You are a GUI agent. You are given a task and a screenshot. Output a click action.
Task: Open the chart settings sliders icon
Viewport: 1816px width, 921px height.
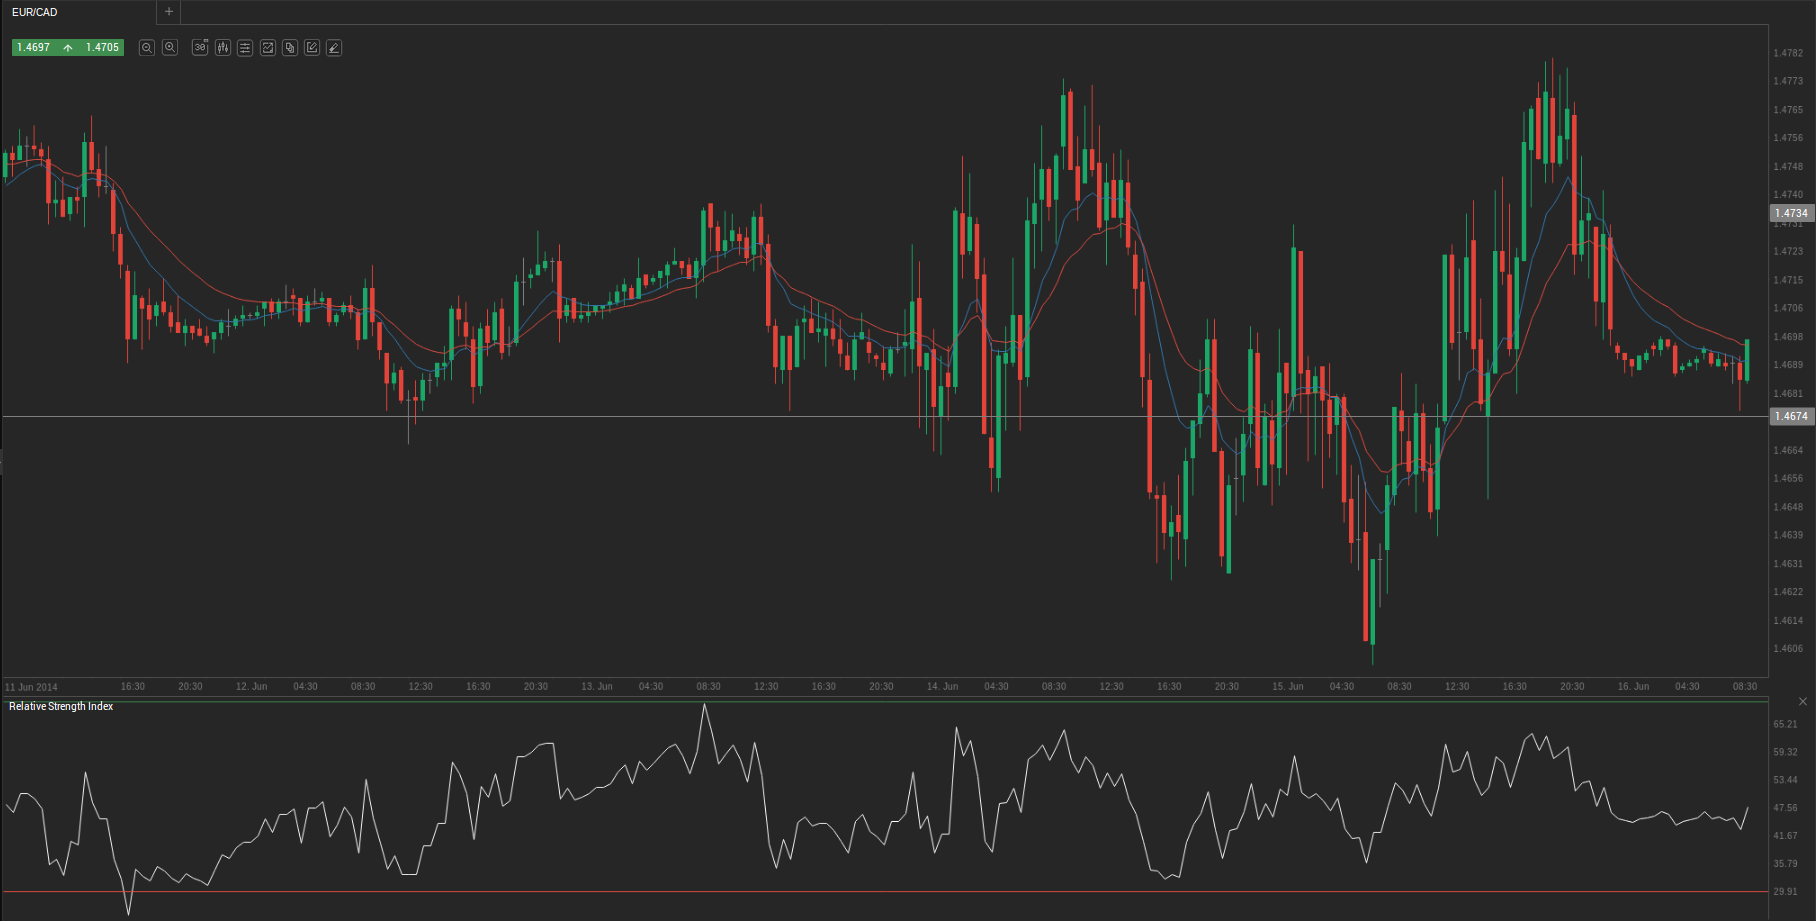tap(245, 48)
